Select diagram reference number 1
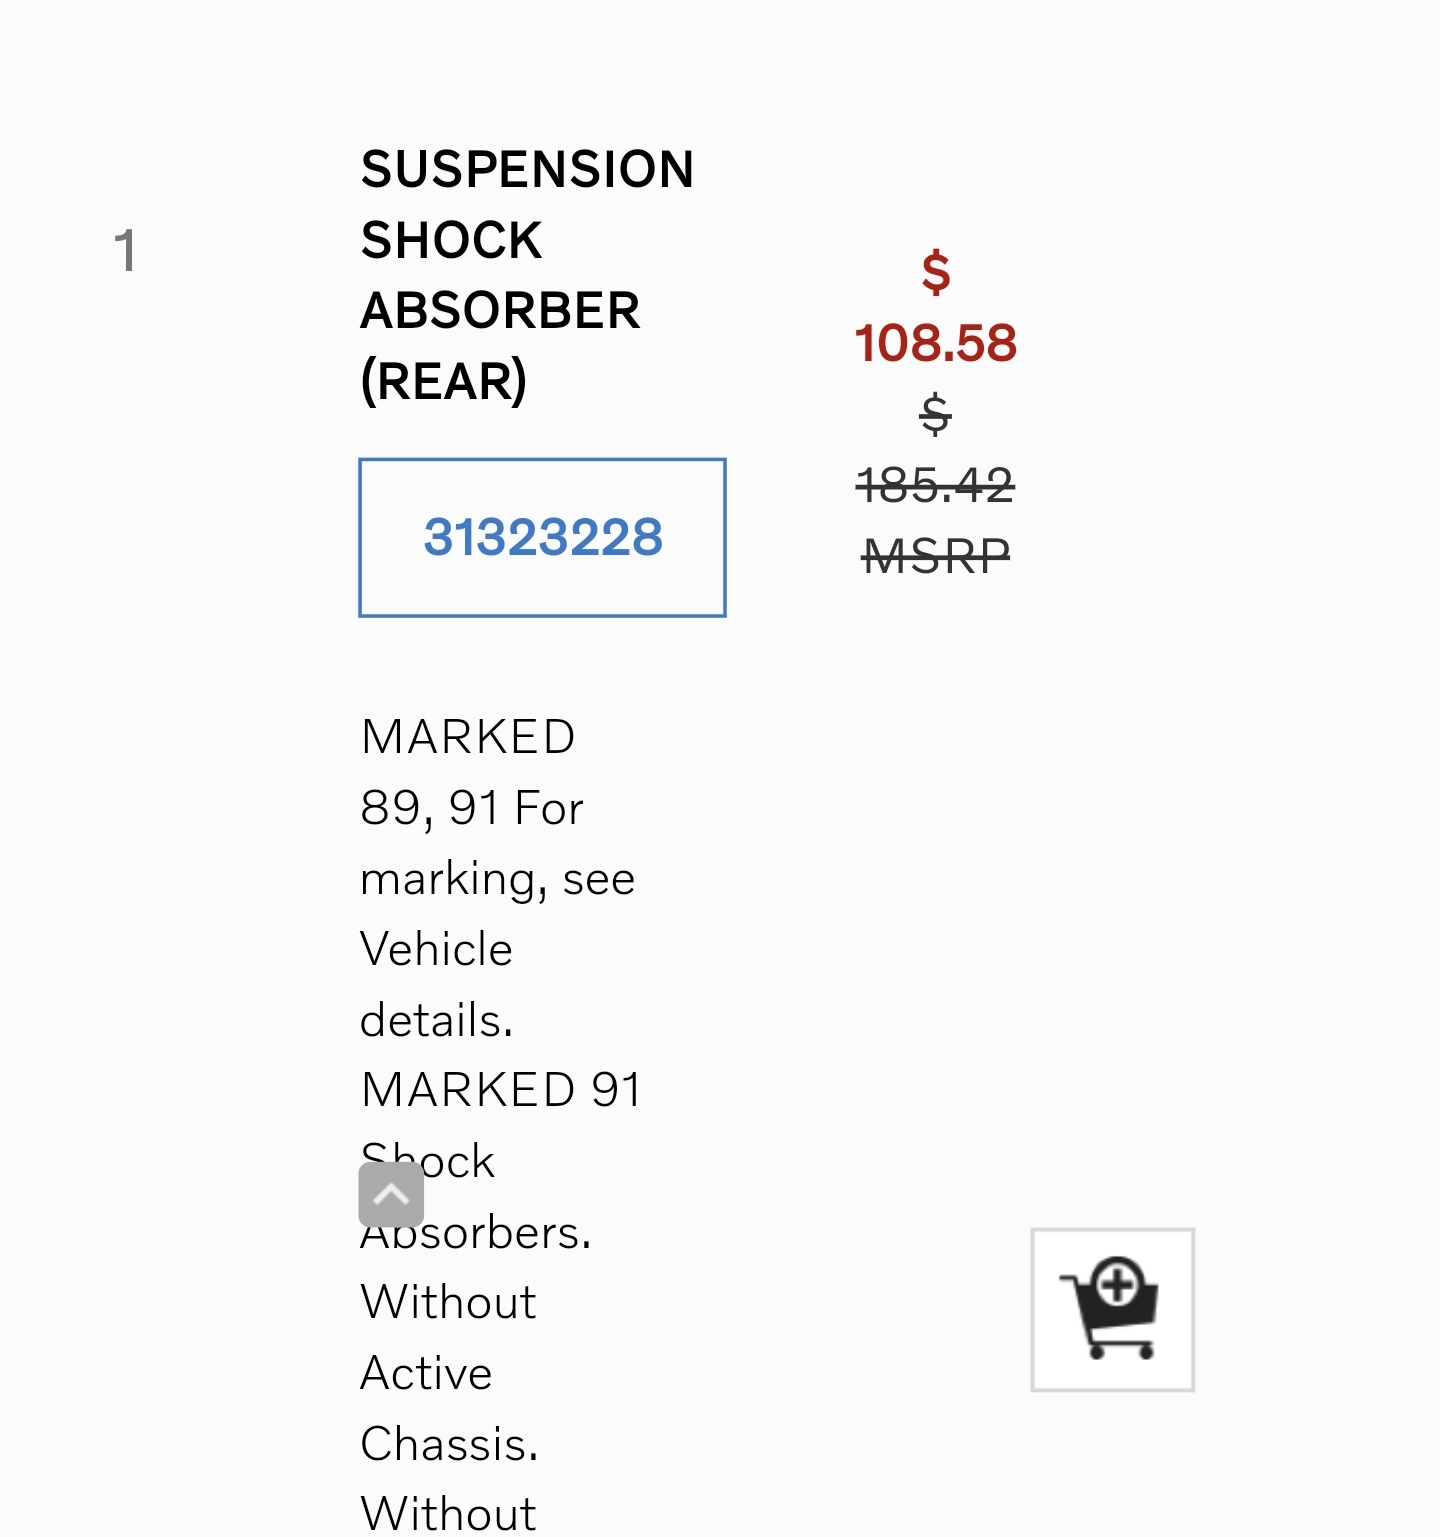The height and width of the screenshot is (1537, 1440). click(x=125, y=250)
